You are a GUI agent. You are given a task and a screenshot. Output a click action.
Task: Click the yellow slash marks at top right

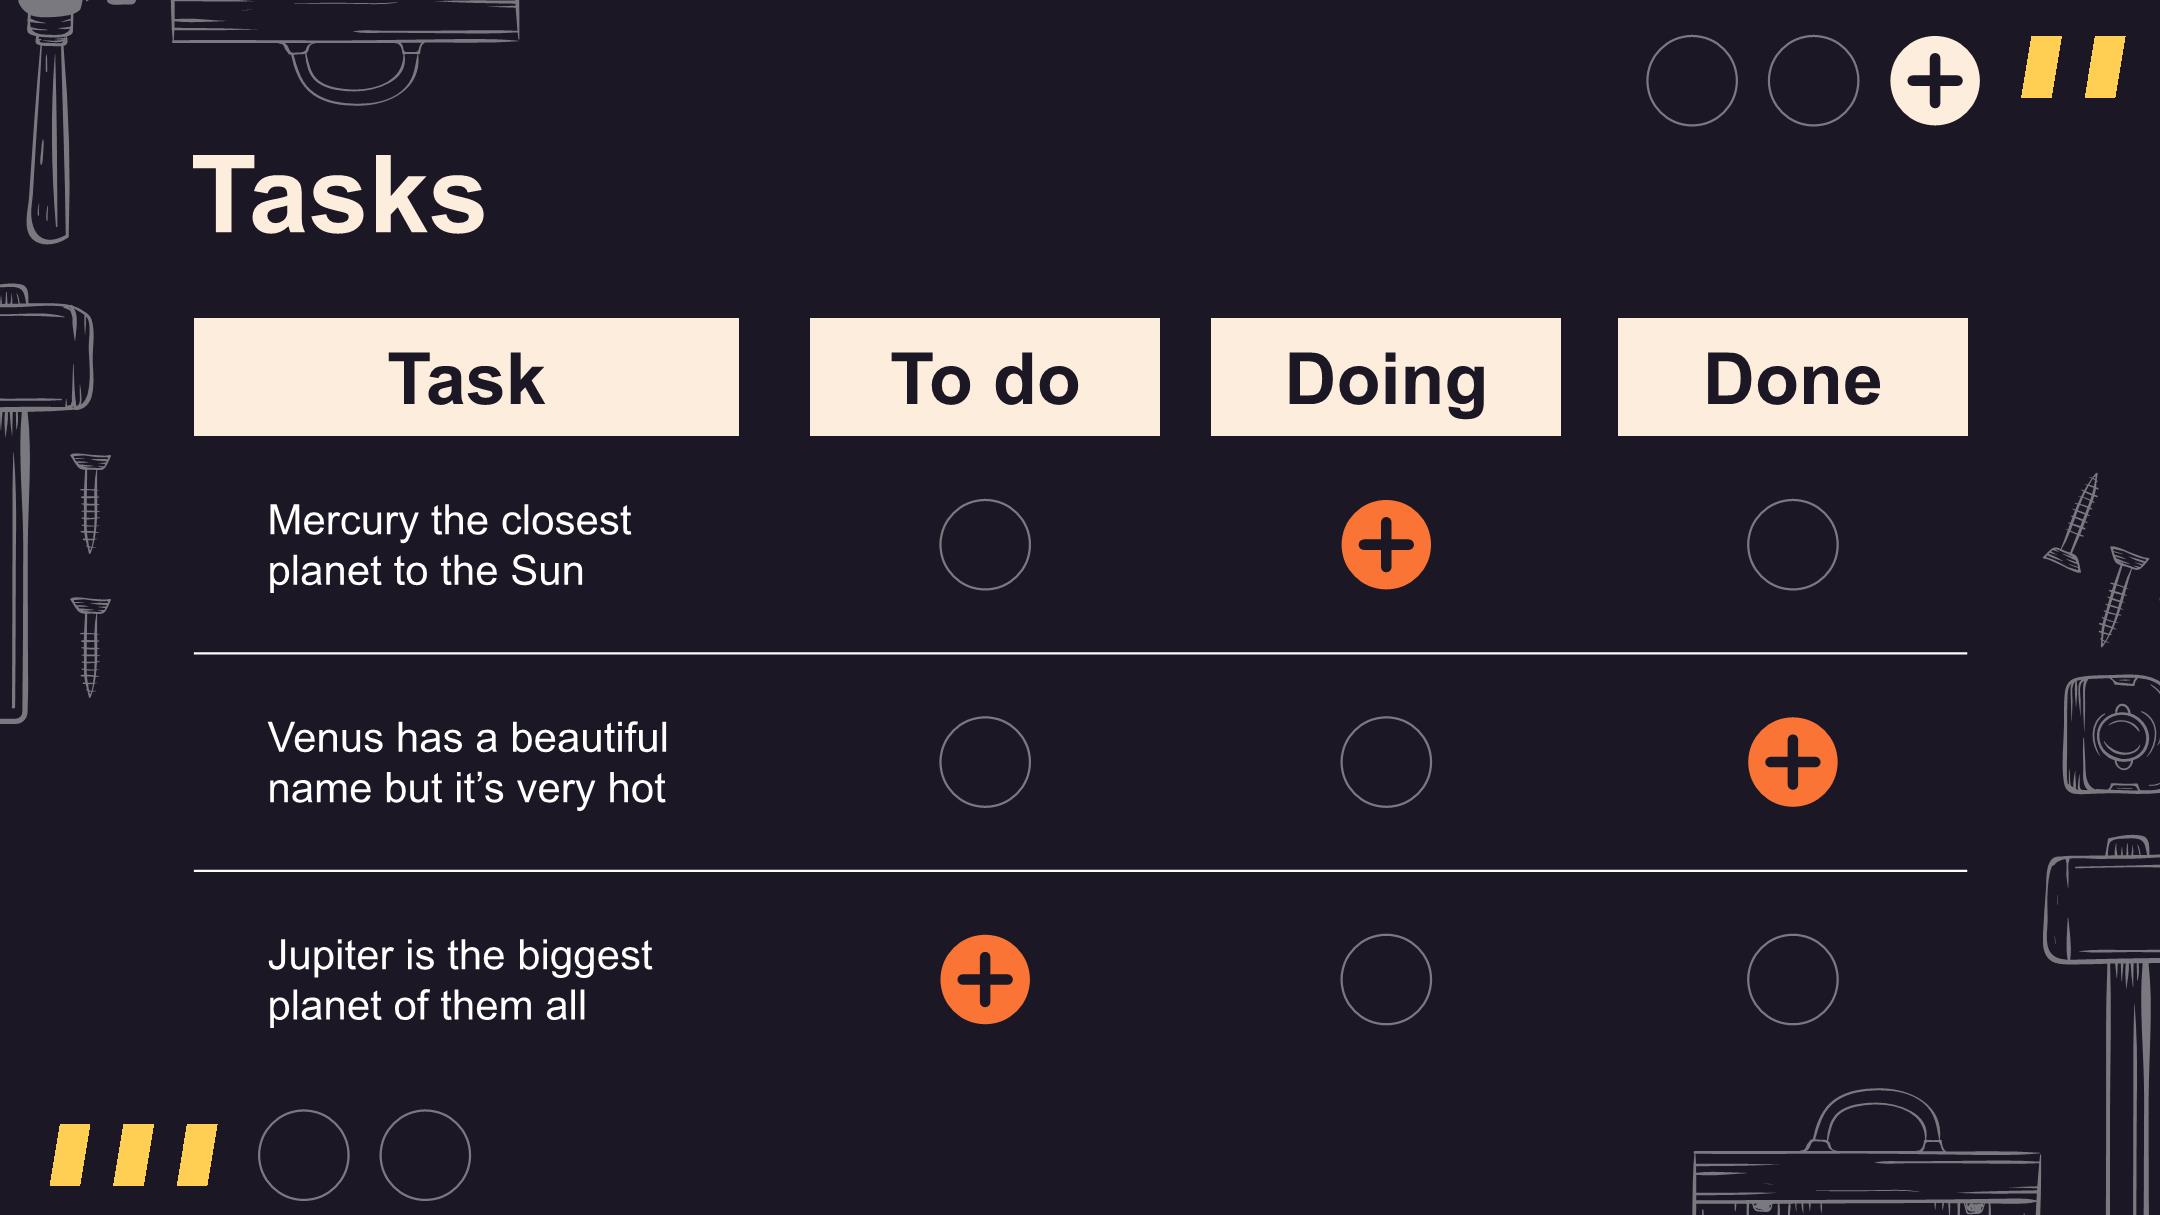pos(2073,67)
